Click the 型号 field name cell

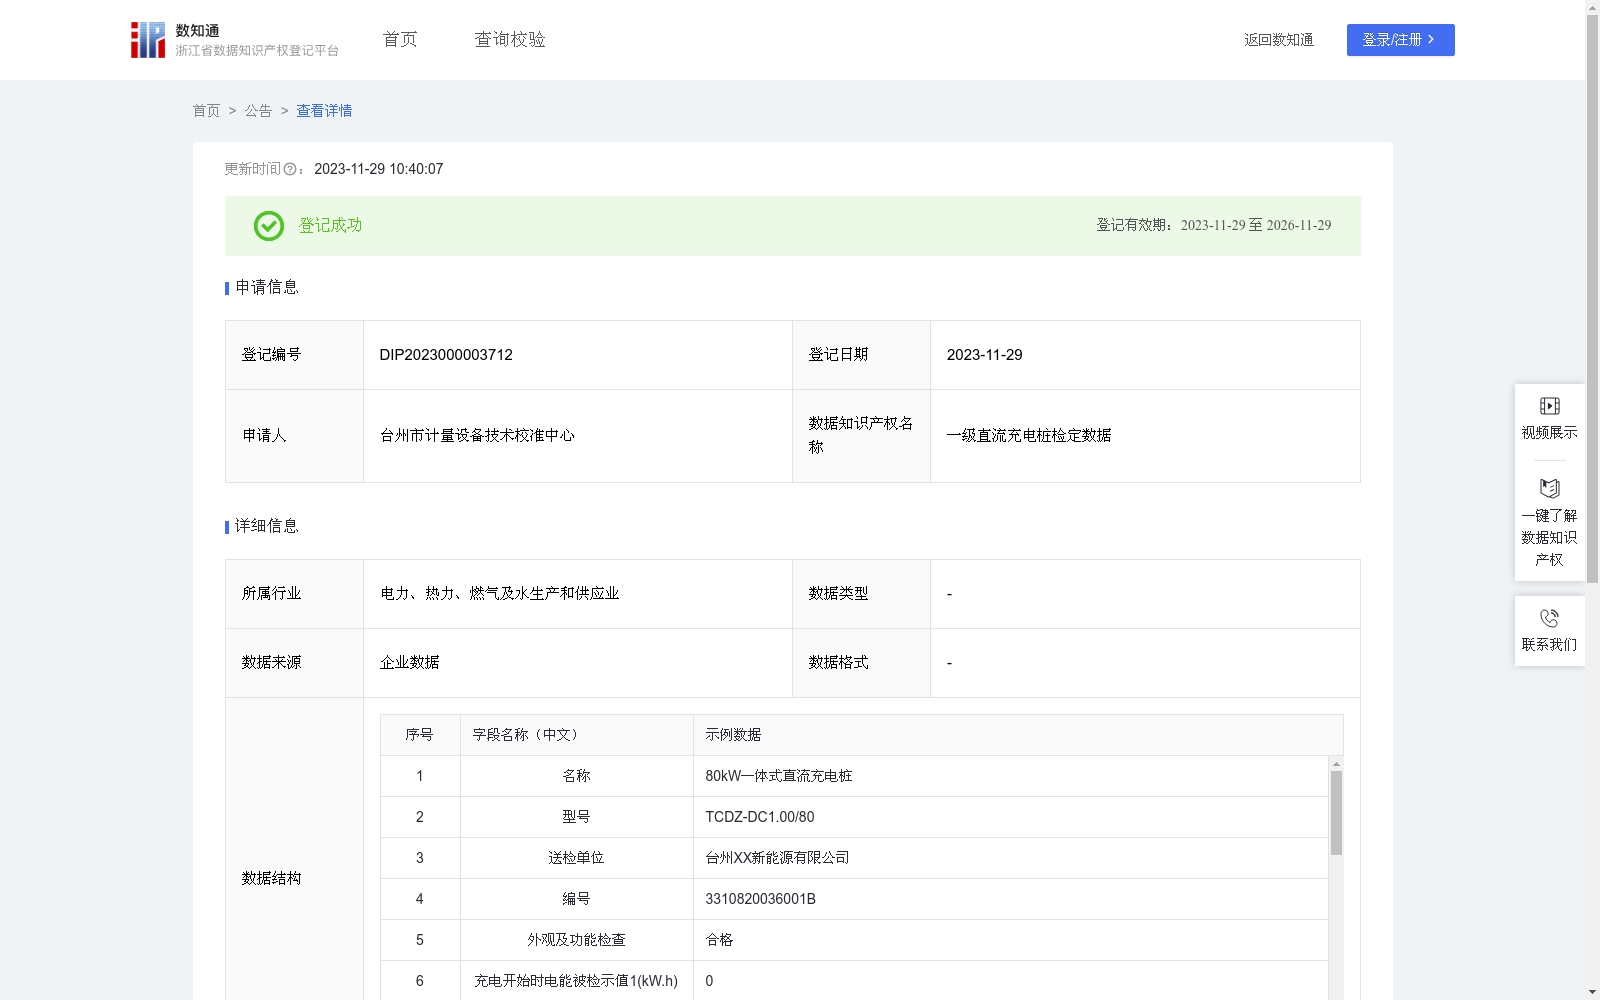[576, 817]
